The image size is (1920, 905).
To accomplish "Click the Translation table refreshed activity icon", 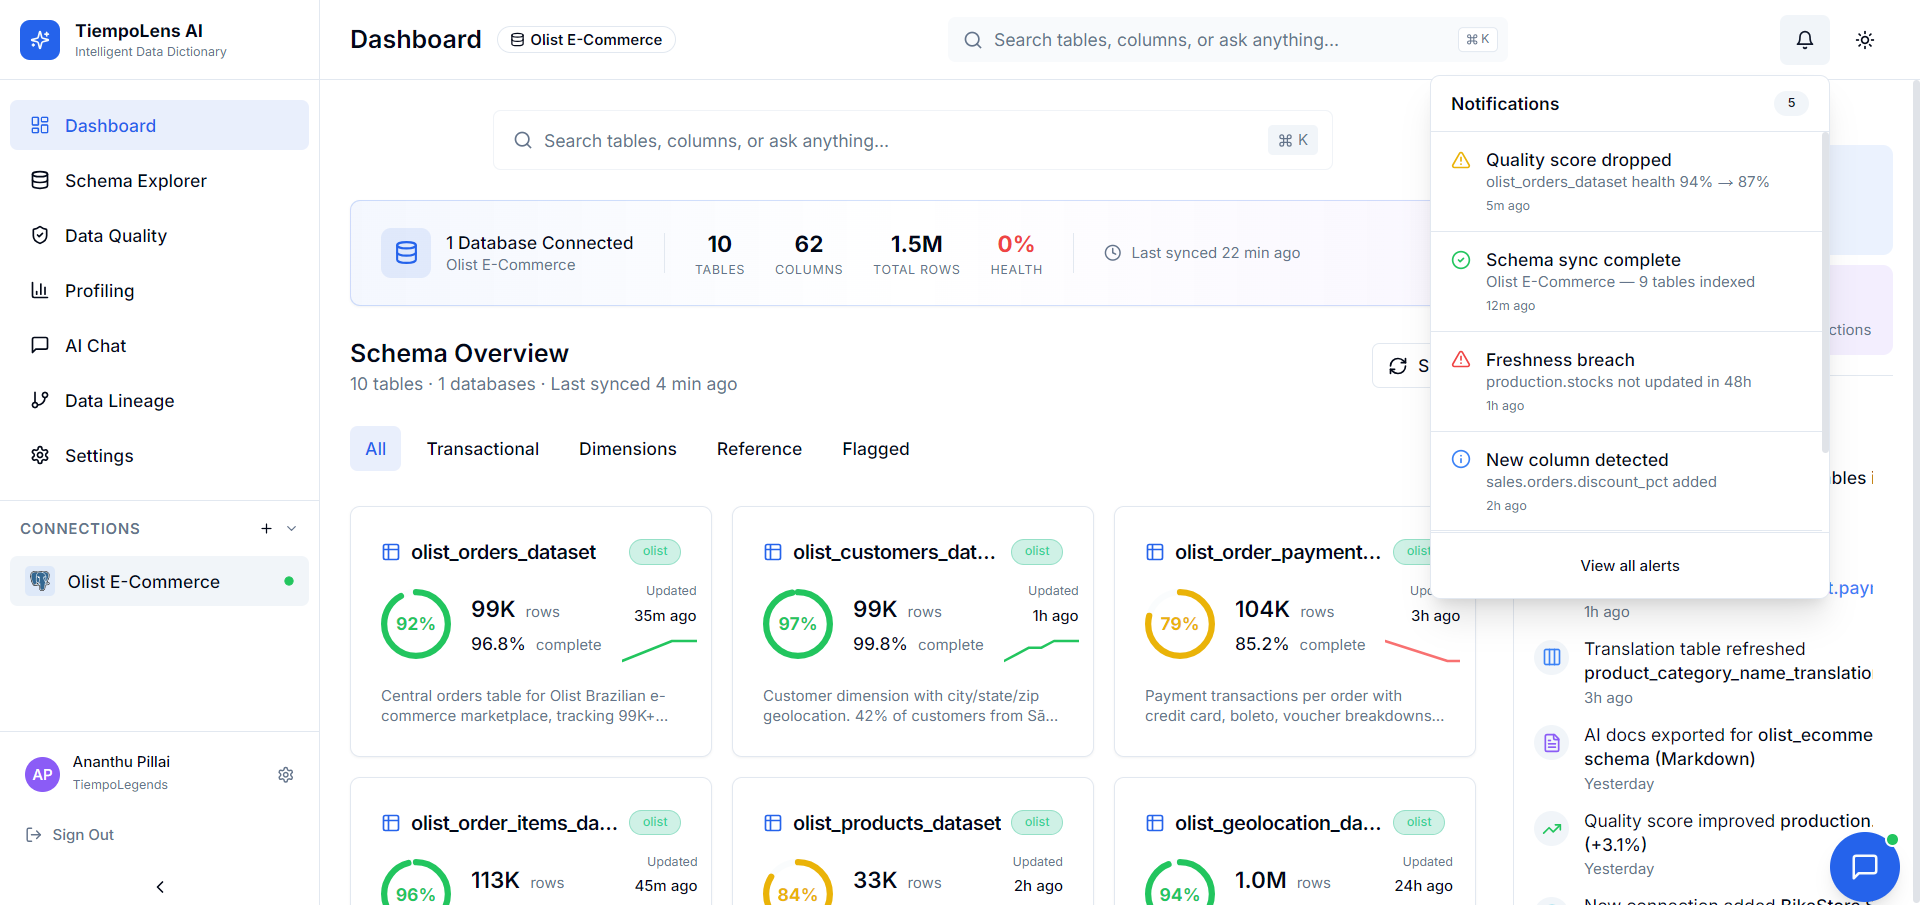I will (1552, 657).
